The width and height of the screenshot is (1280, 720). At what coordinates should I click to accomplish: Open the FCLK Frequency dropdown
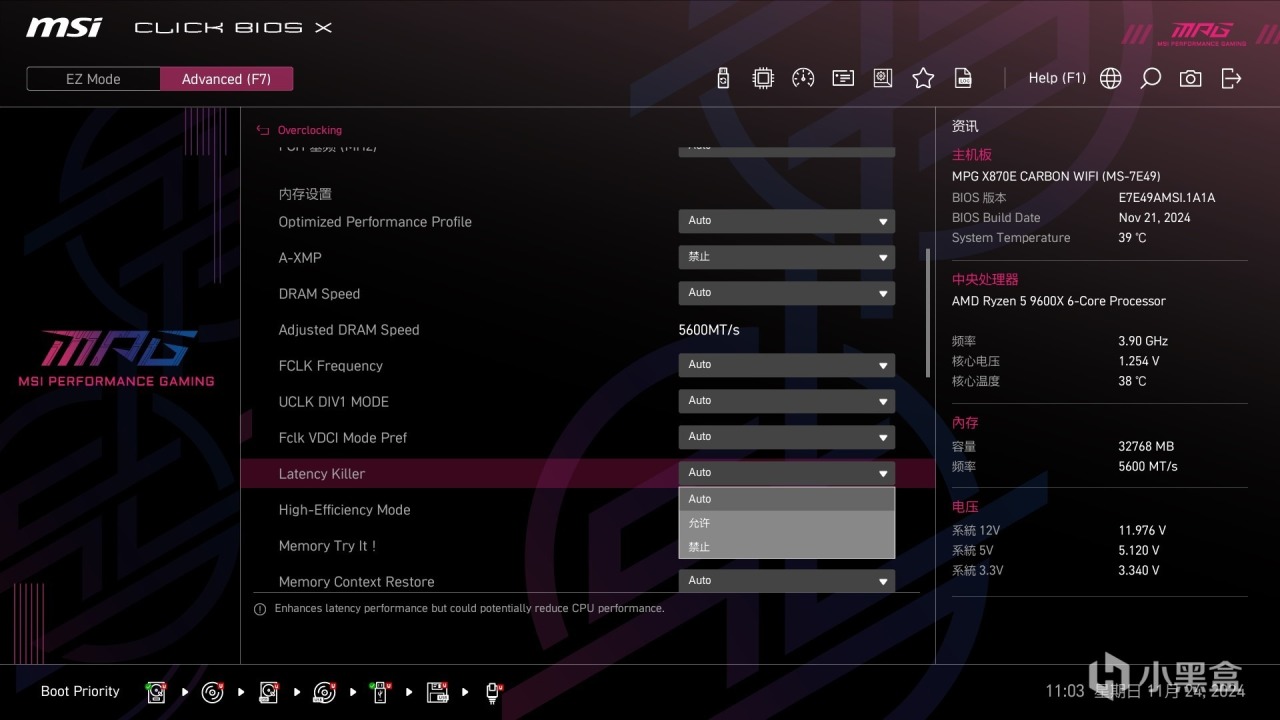pos(787,365)
